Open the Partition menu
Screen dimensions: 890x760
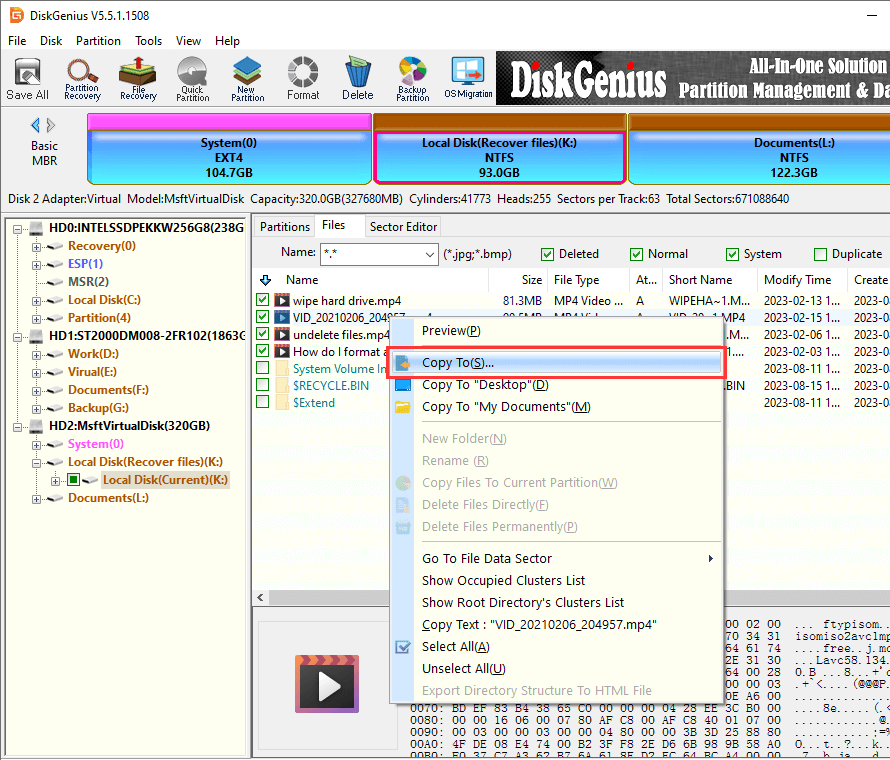(98, 41)
